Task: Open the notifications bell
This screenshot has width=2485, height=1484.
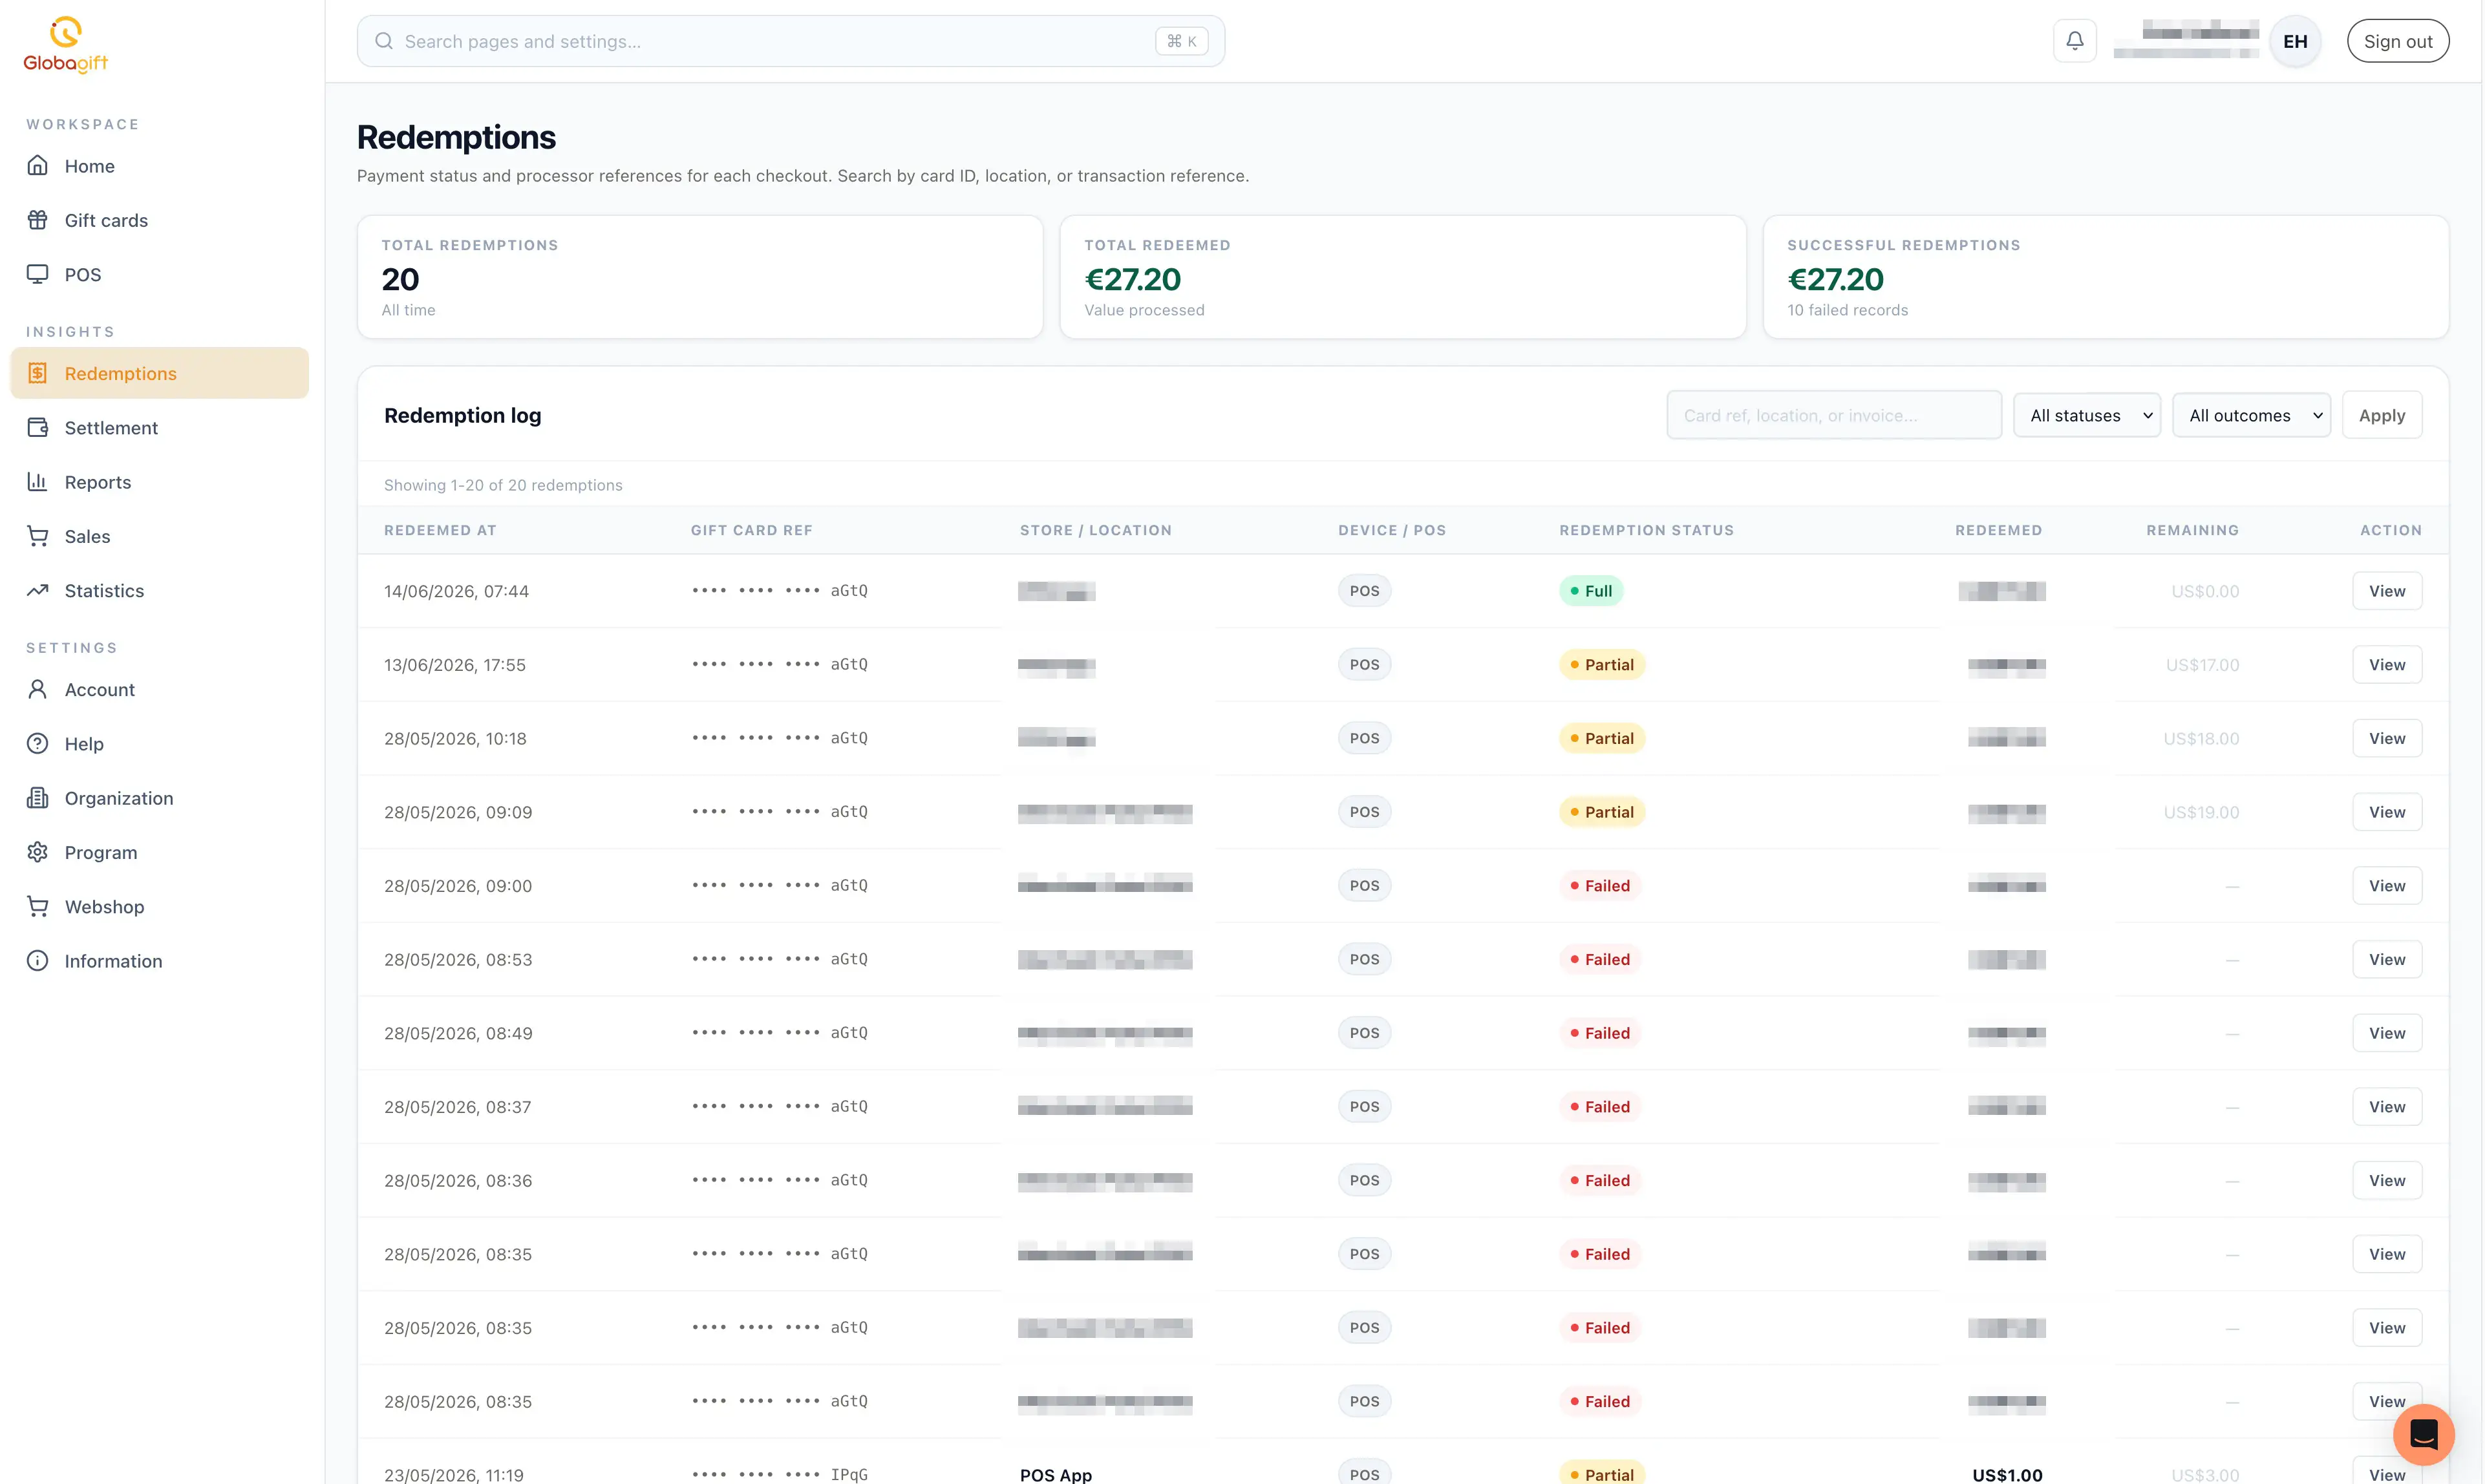Action: (x=2075, y=41)
